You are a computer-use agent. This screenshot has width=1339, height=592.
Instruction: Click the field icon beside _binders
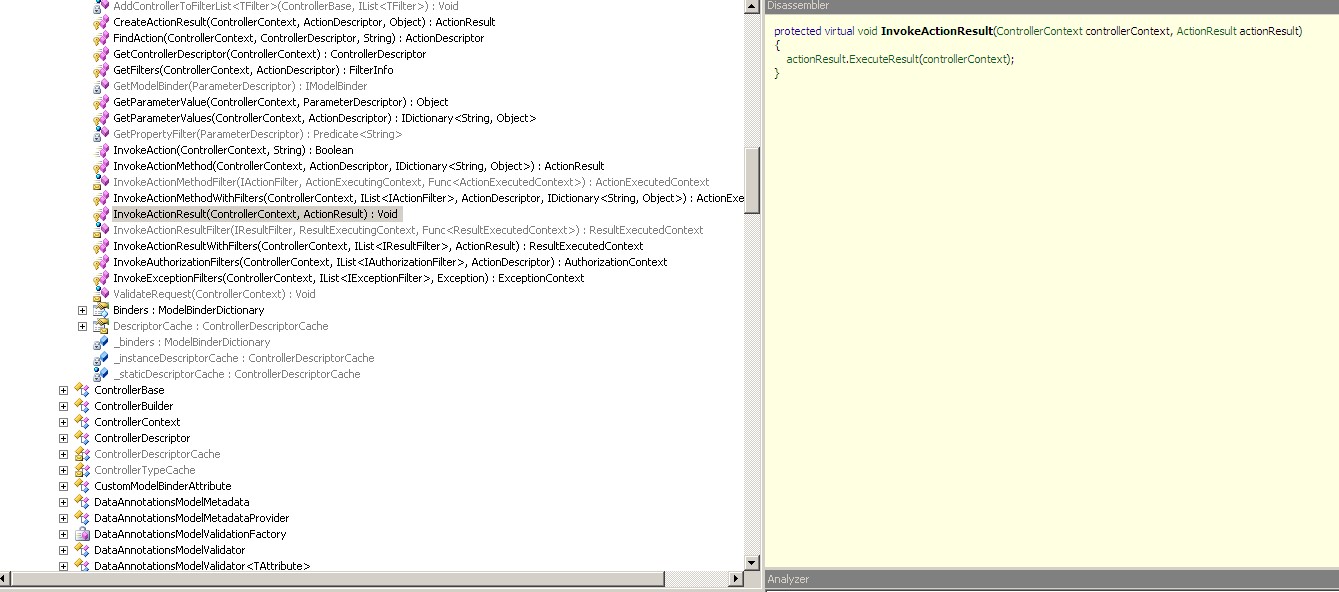pos(100,342)
